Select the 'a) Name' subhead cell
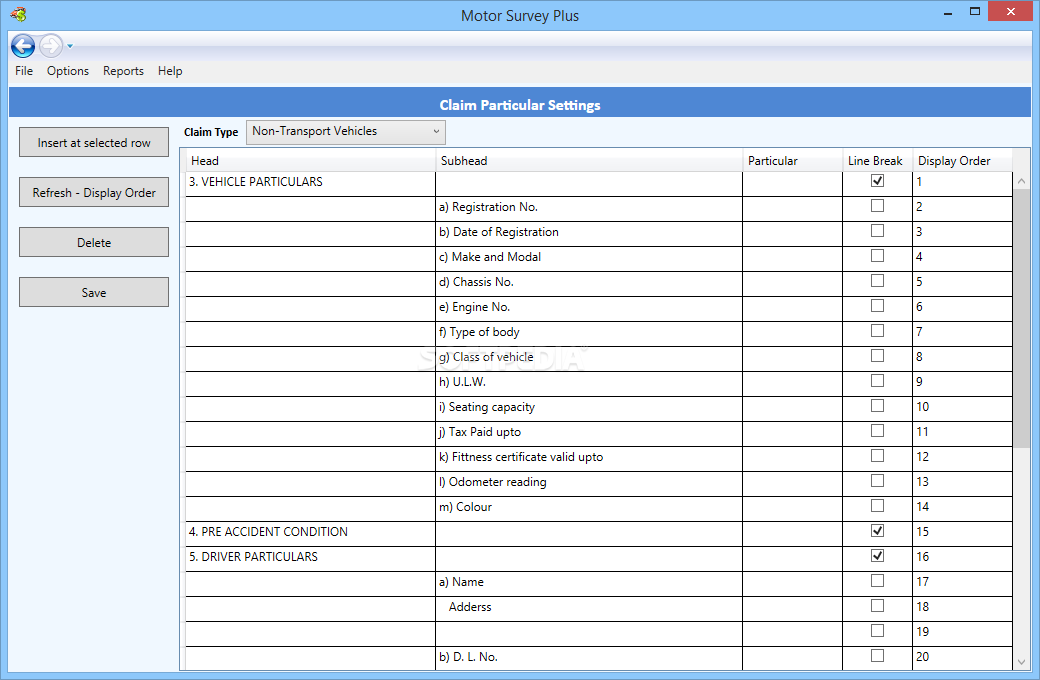The height and width of the screenshot is (680, 1040). click(589, 582)
